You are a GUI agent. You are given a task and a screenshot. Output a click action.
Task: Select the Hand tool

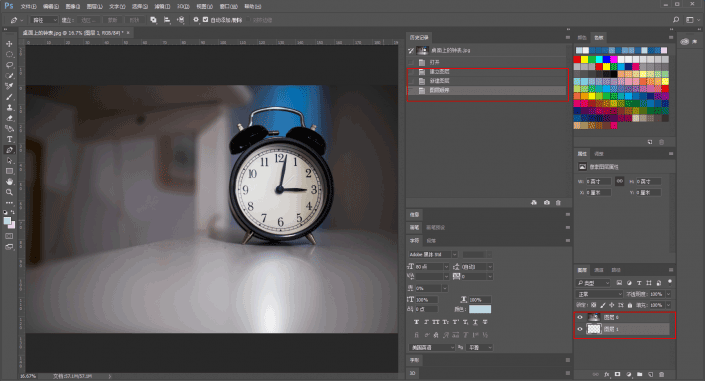(x=9, y=182)
